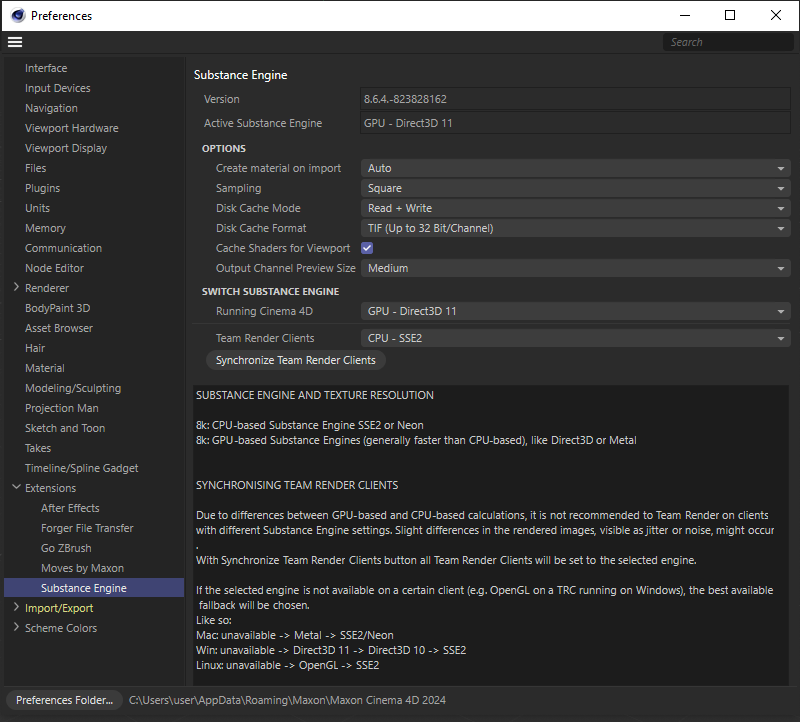Select Material in the sidebar
The width and height of the screenshot is (800, 722).
click(x=44, y=368)
